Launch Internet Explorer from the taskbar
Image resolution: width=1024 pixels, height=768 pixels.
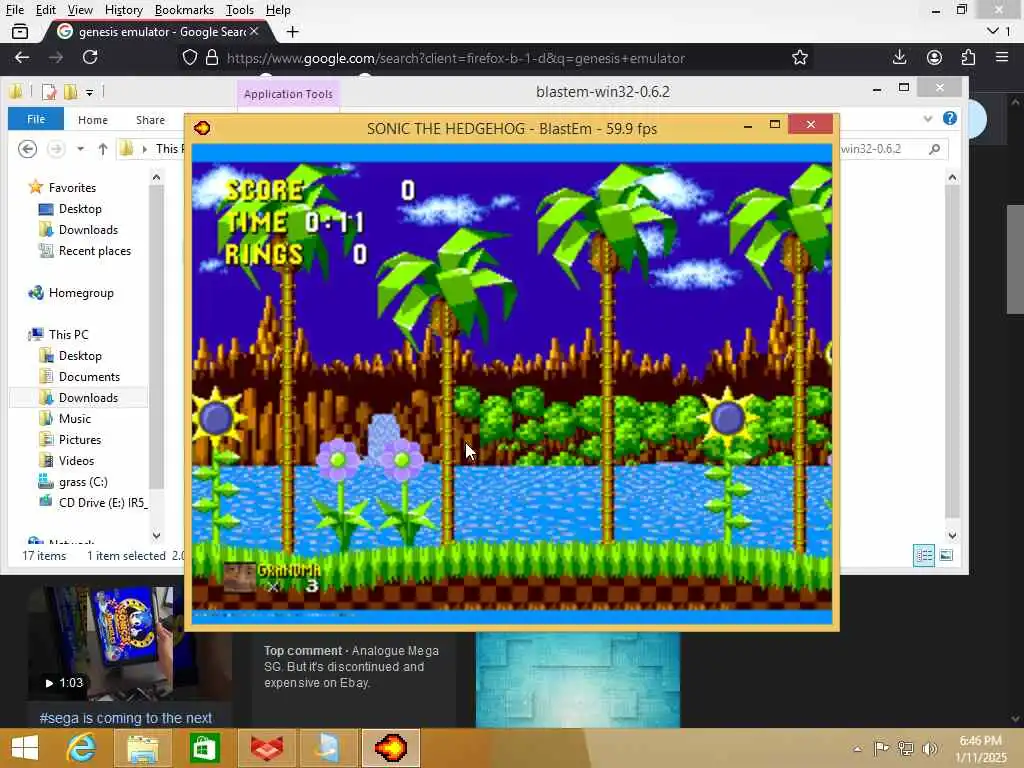tap(82, 748)
